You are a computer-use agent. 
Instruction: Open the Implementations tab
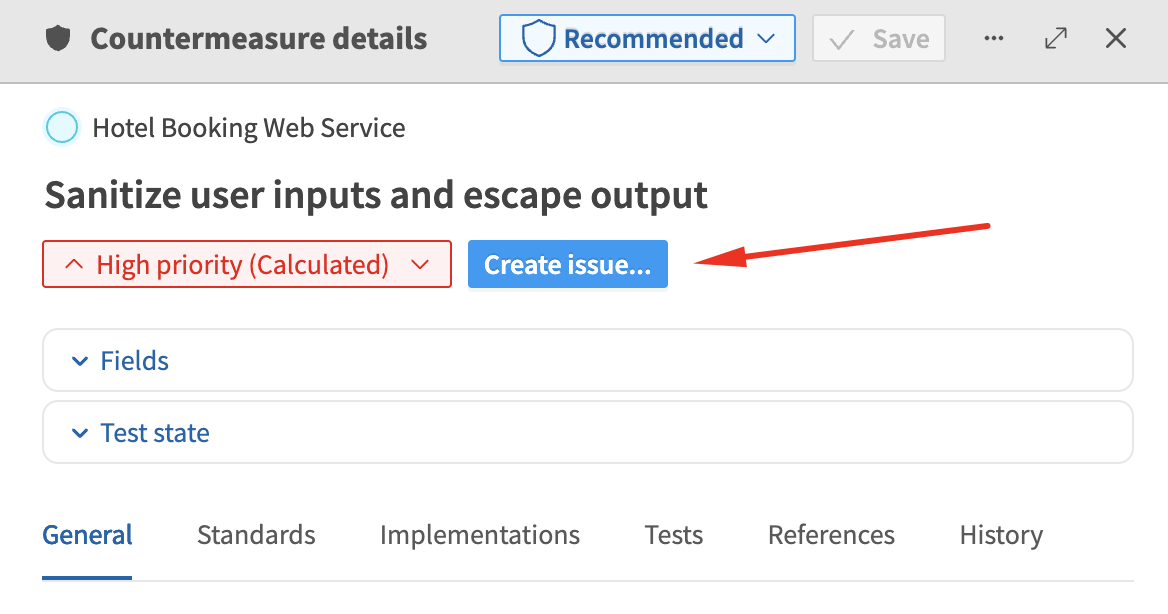479,535
